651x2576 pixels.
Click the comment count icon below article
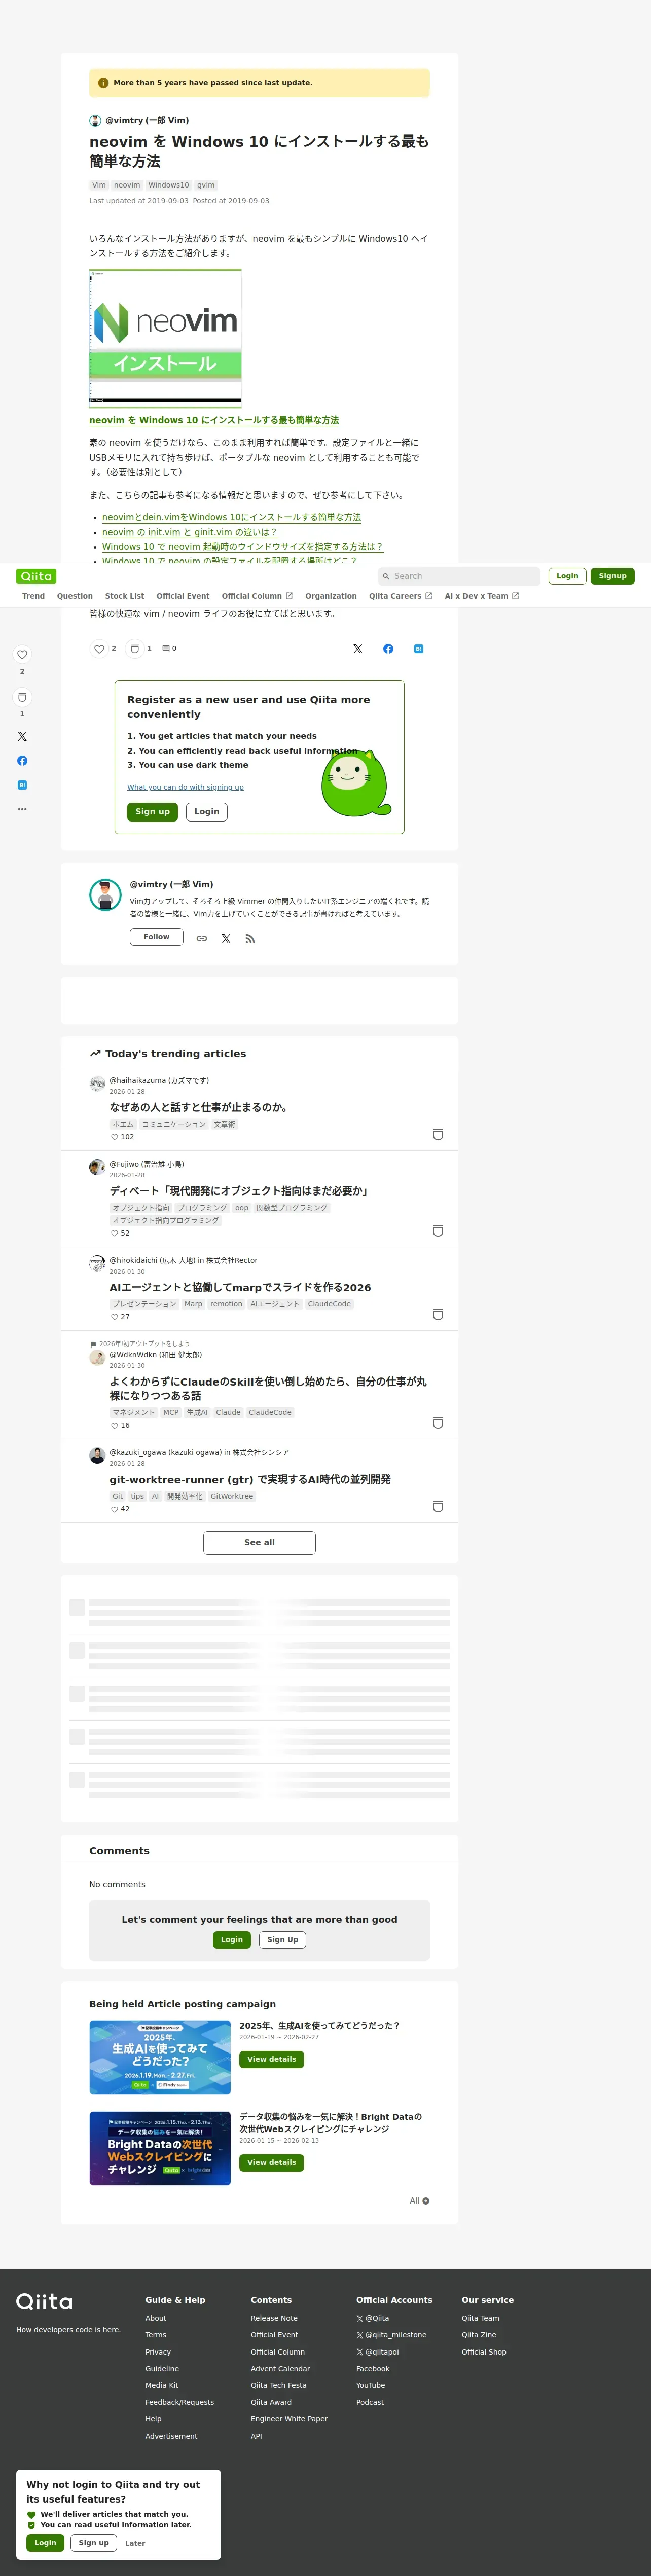point(166,649)
